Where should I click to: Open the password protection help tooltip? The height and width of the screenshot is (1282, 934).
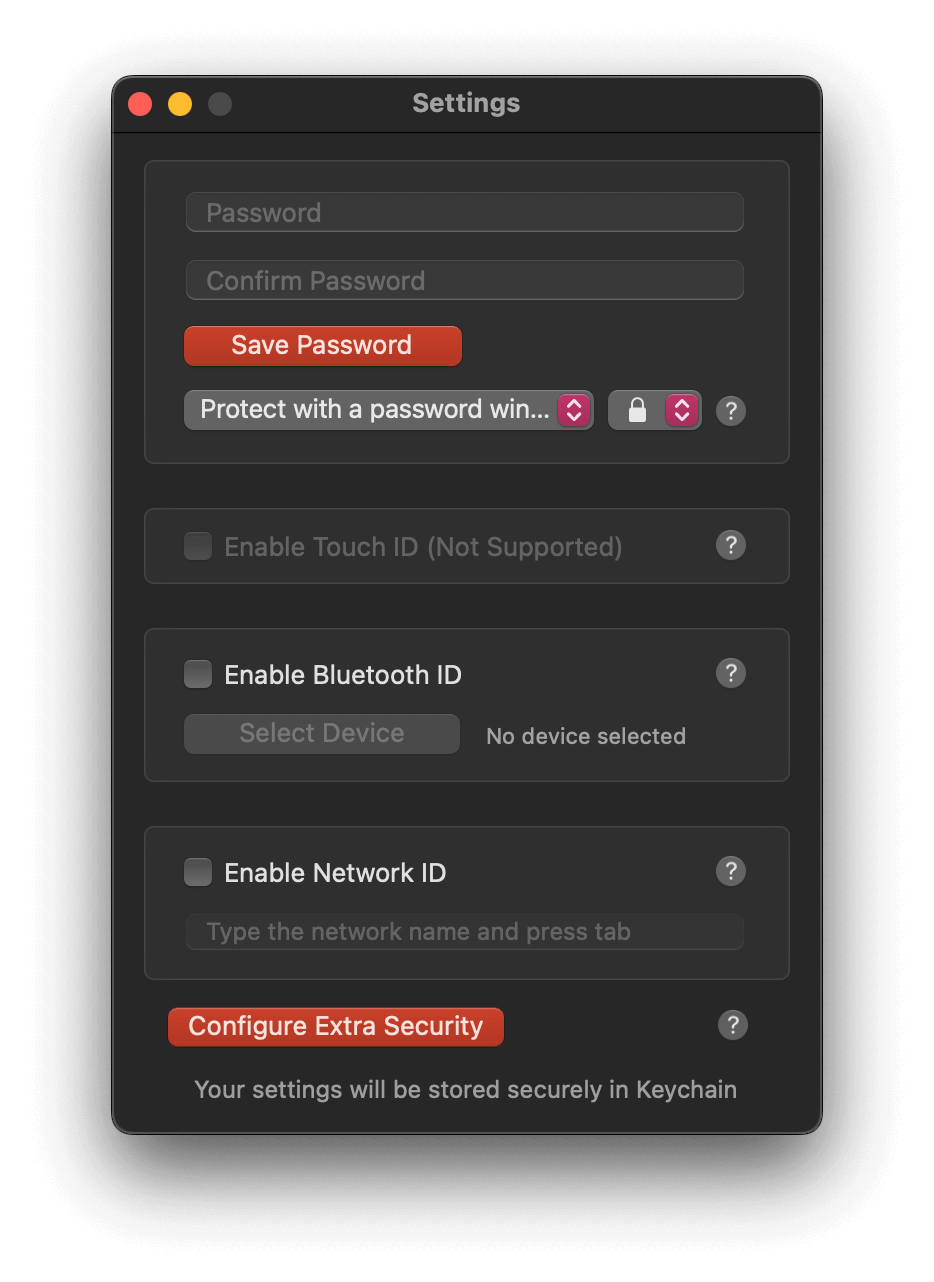click(x=730, y=410)
